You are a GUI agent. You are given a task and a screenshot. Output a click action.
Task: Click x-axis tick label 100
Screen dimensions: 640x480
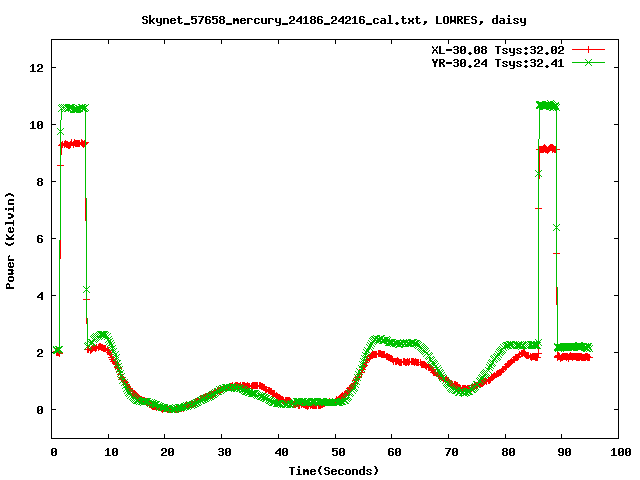(620, 452)
